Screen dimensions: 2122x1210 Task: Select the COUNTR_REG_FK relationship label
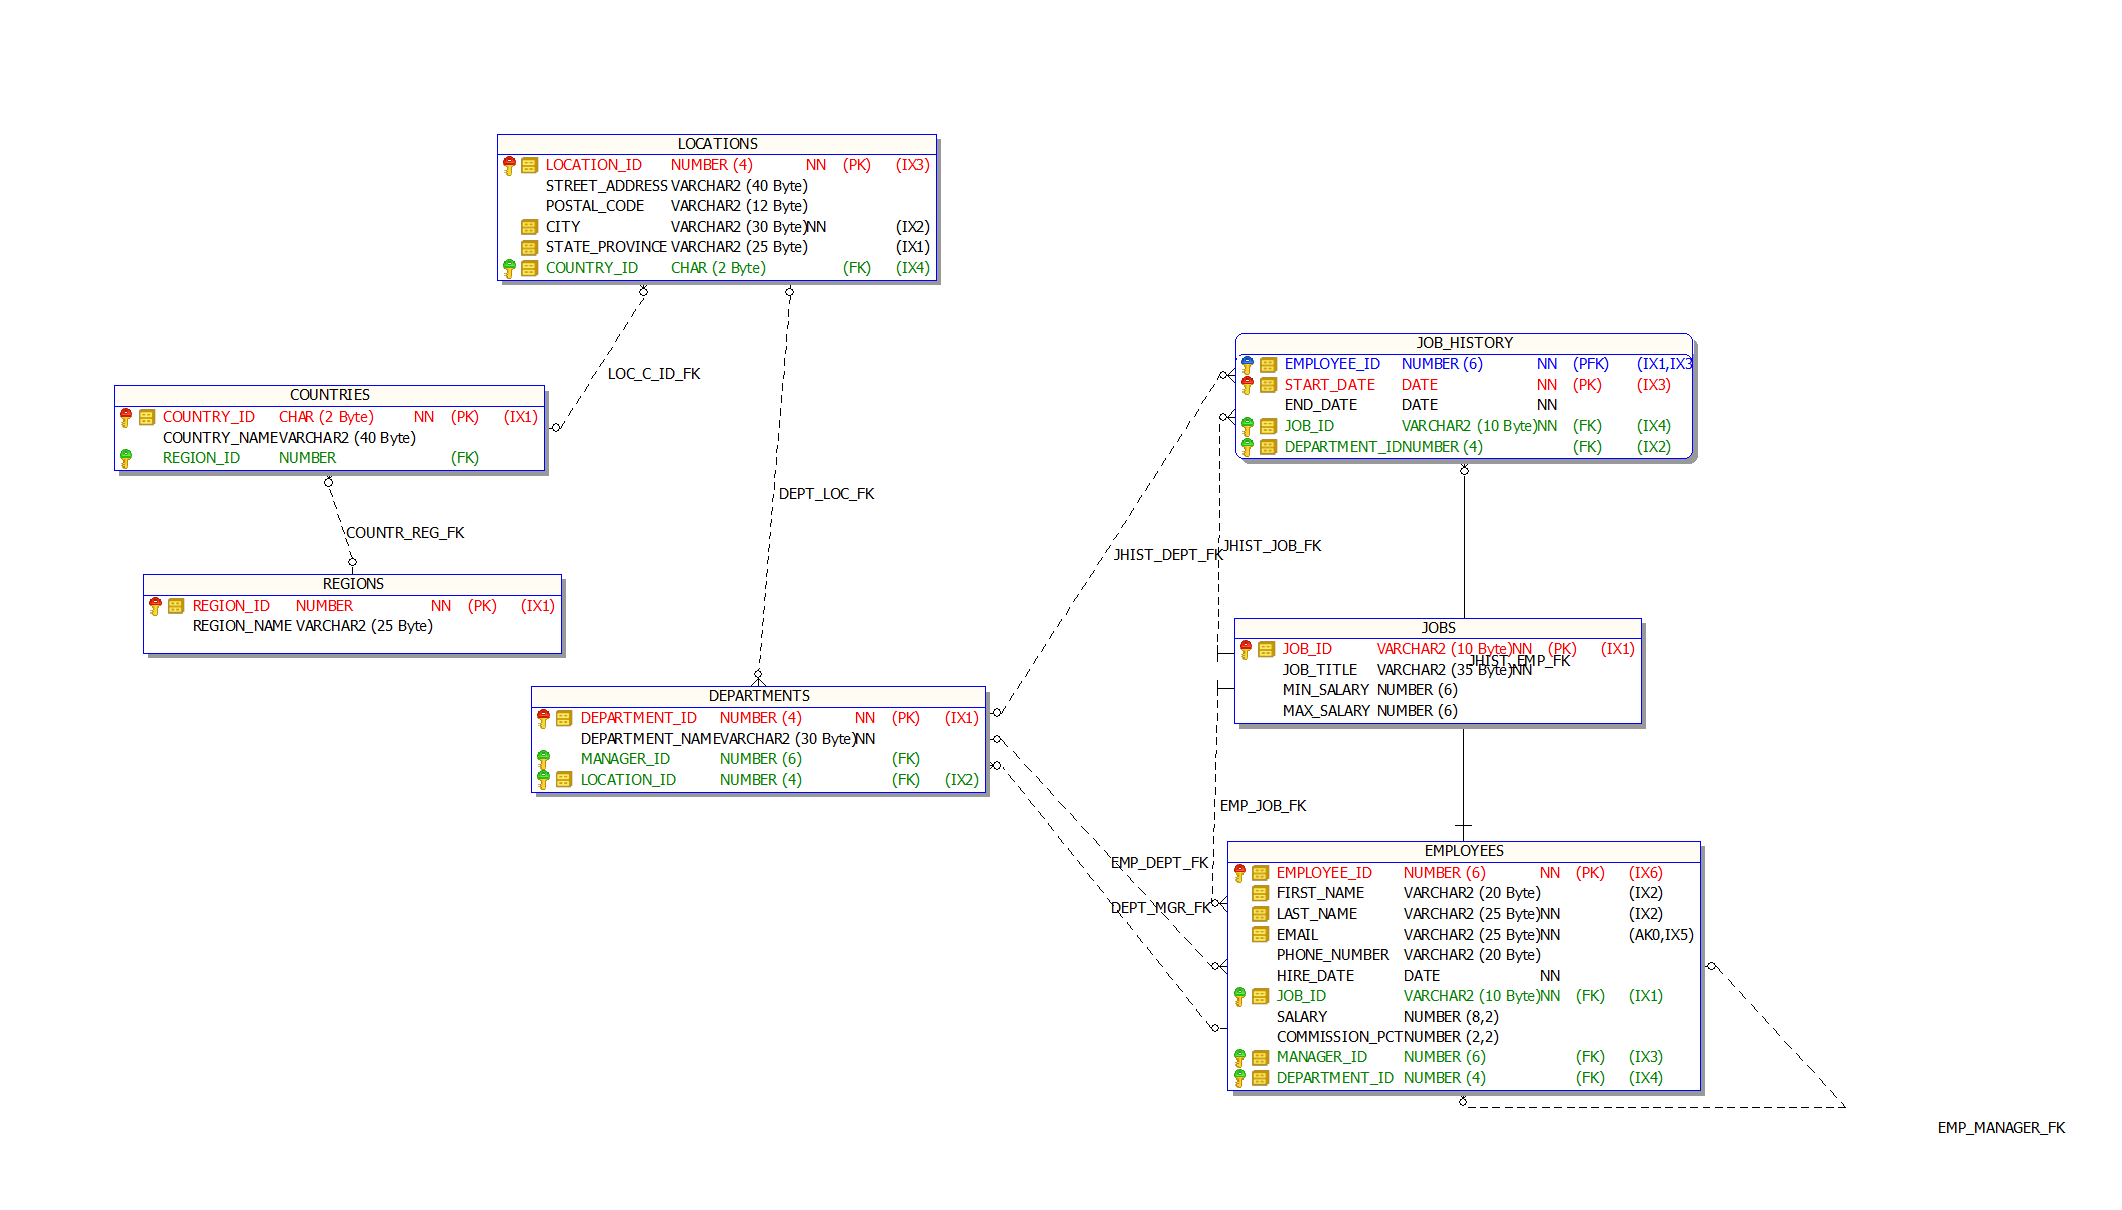pyautogui.click(x=405, y=533)
